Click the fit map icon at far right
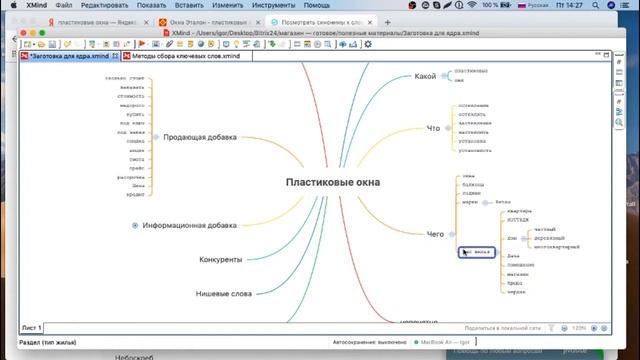640x360 pixels. [604, 328]
